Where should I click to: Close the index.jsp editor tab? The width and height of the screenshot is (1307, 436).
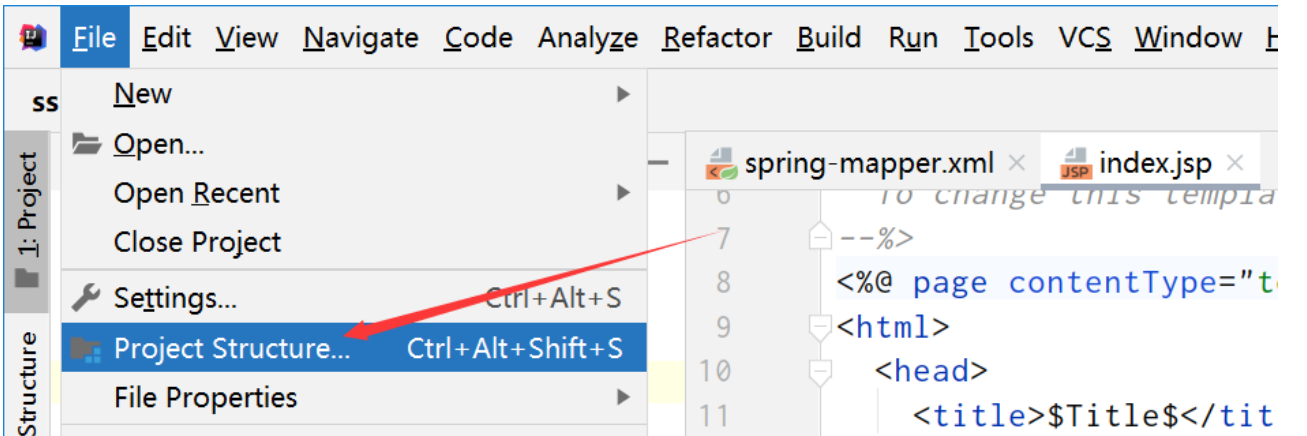coord(1235,163)
